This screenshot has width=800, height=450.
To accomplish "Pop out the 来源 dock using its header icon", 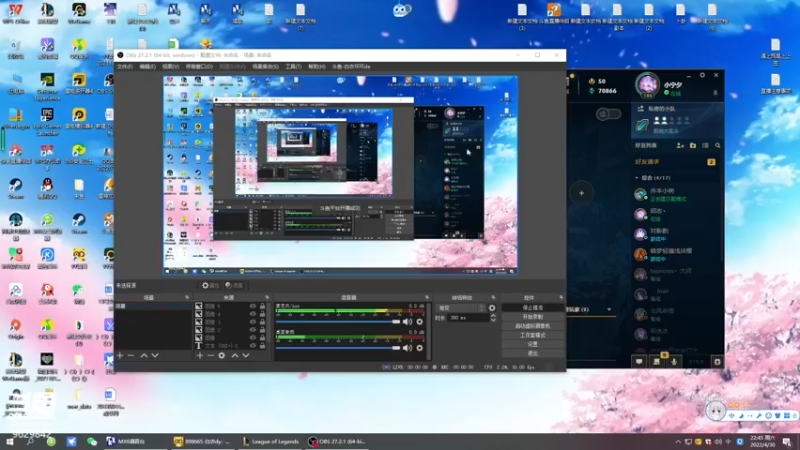I will (266, 297).
